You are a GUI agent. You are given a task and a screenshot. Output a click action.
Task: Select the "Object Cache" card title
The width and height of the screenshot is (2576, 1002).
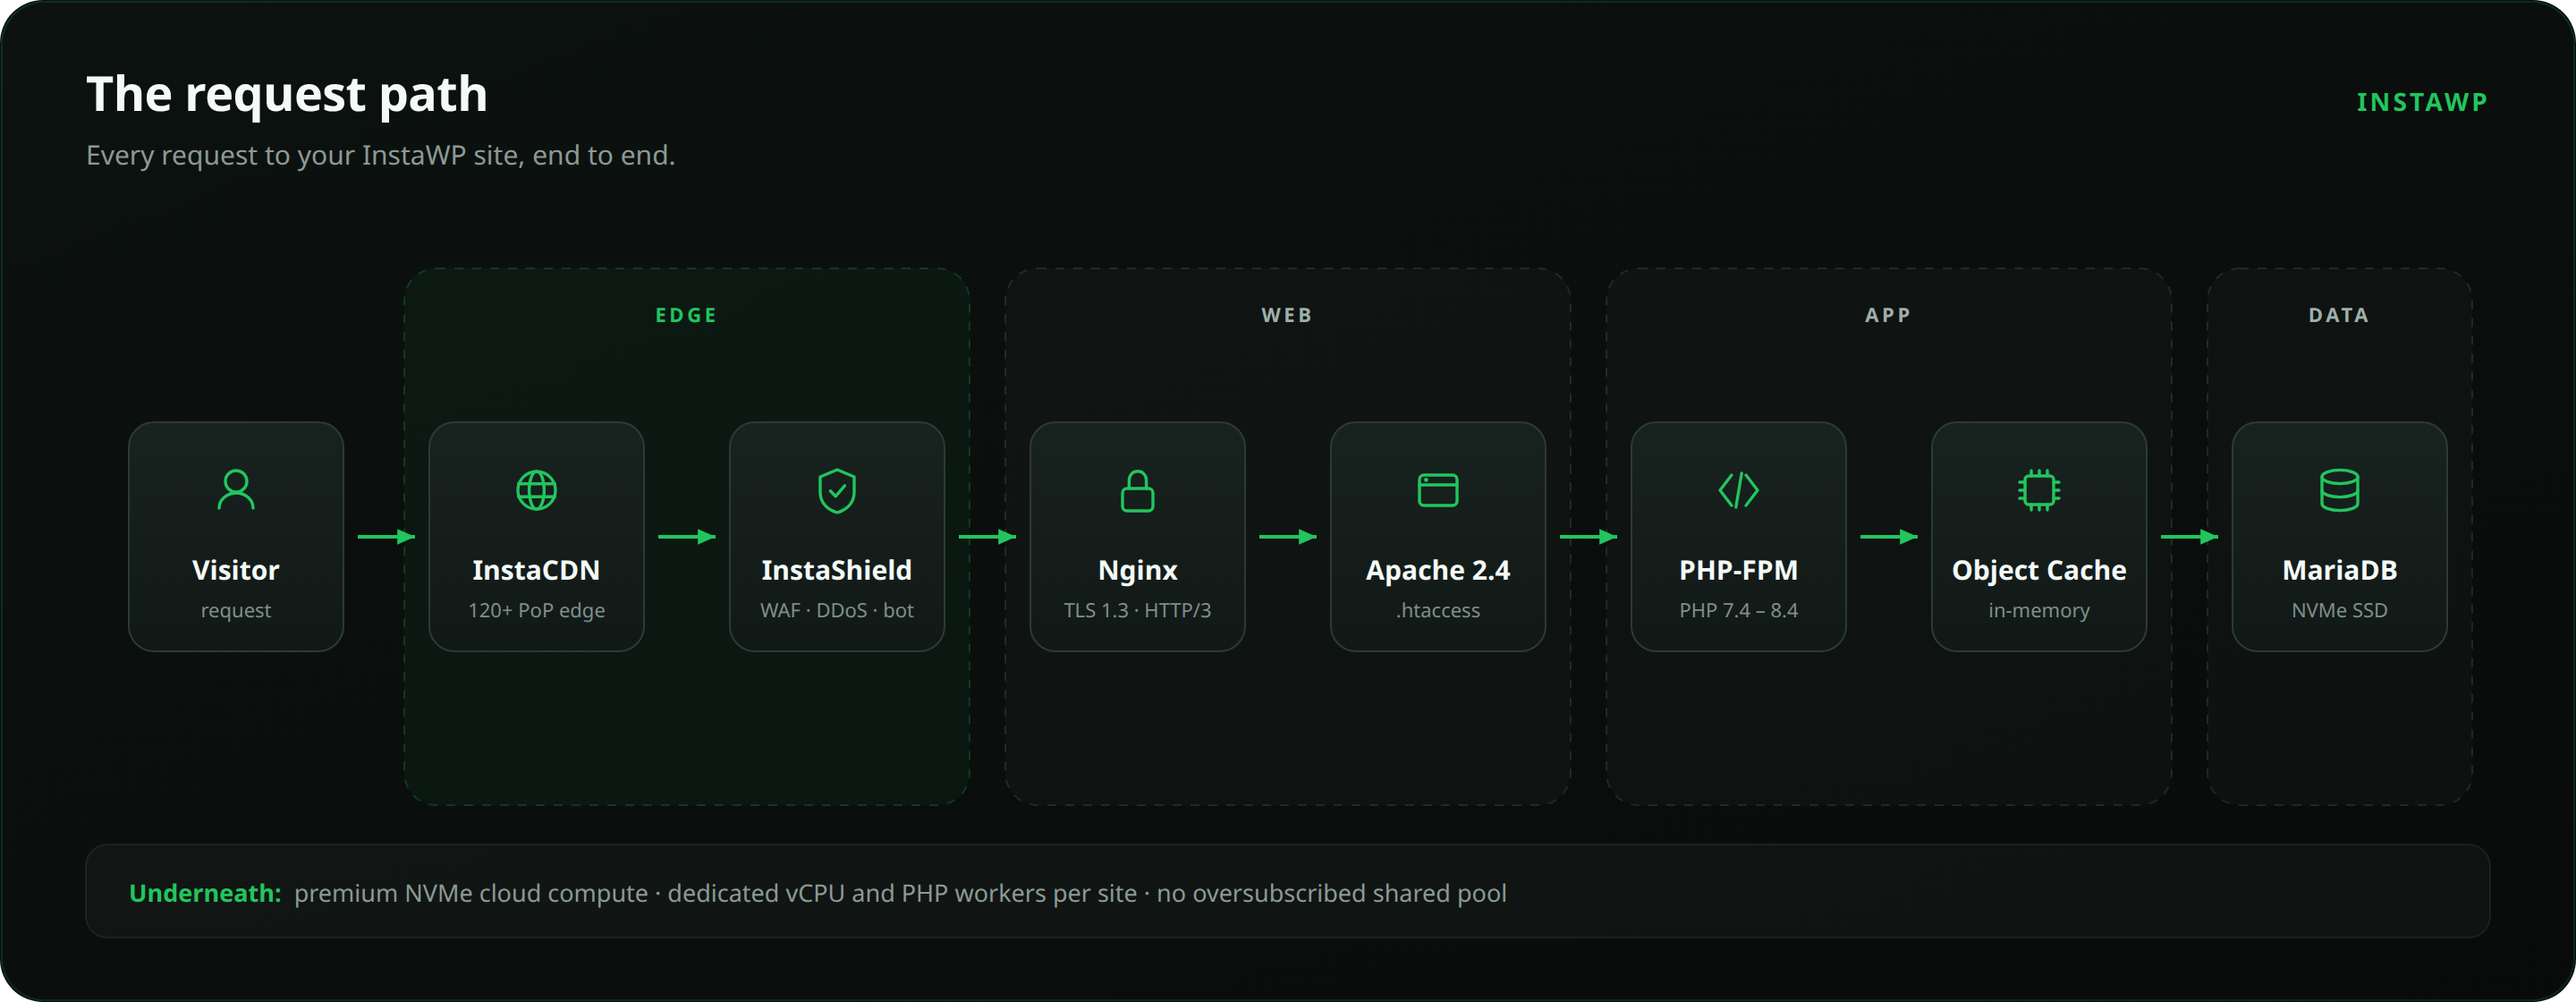point(2039,571)
